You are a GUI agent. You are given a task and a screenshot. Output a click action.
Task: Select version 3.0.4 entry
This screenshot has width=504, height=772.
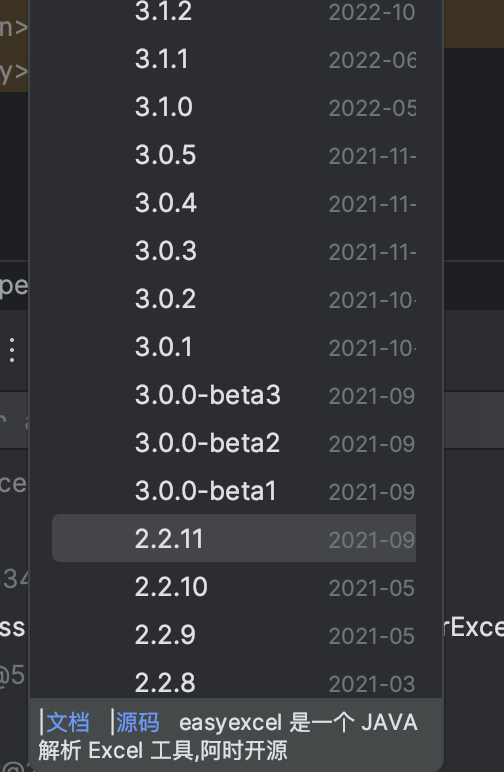click(x=234, y=203)
